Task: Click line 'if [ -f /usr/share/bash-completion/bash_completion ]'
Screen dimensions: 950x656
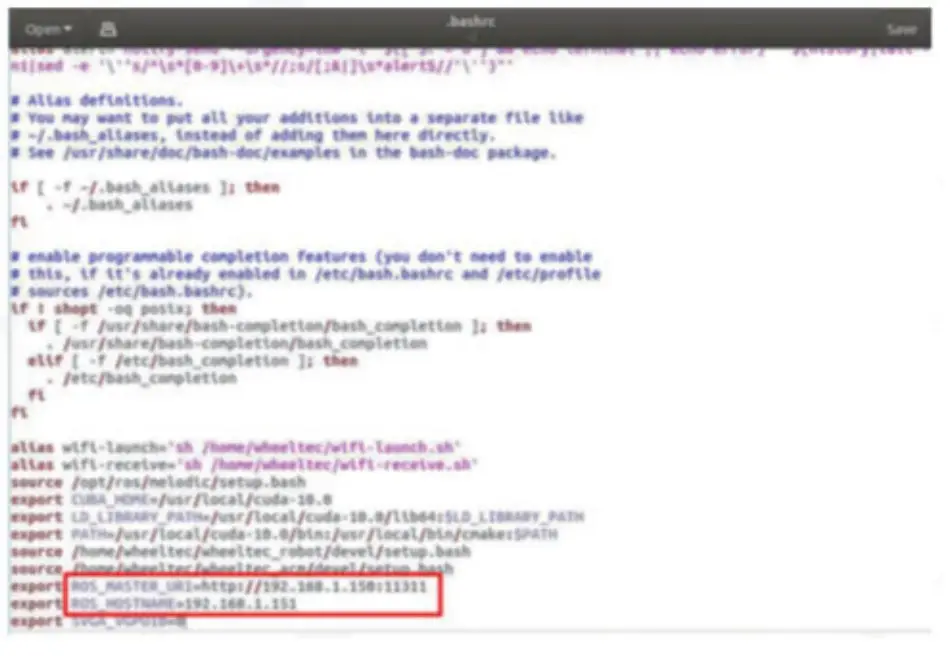Action: (279, 326)
